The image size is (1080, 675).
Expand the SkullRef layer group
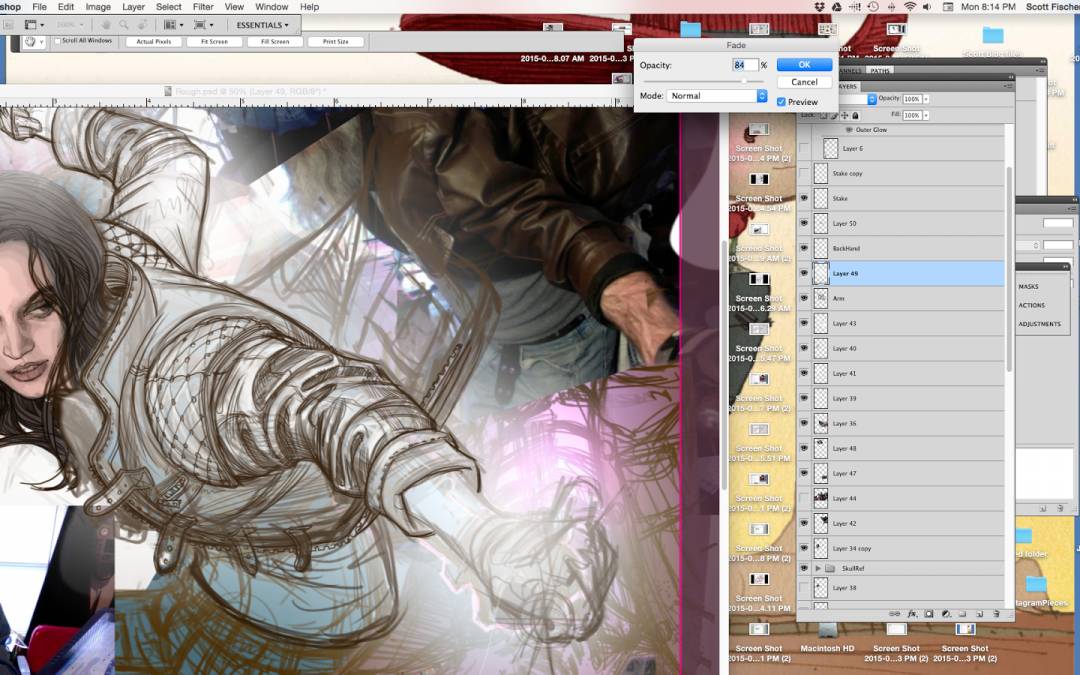coord(818,568)
